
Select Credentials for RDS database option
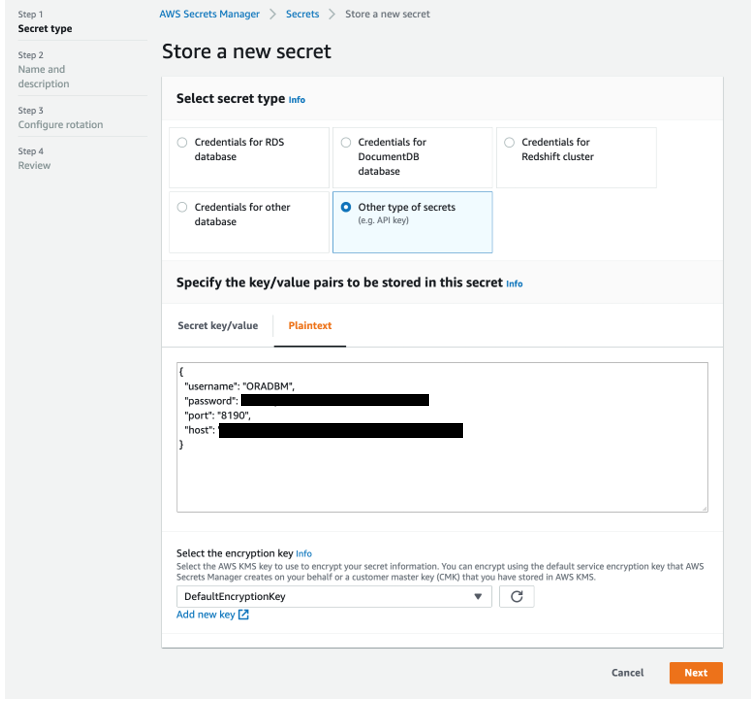point(182,143)
